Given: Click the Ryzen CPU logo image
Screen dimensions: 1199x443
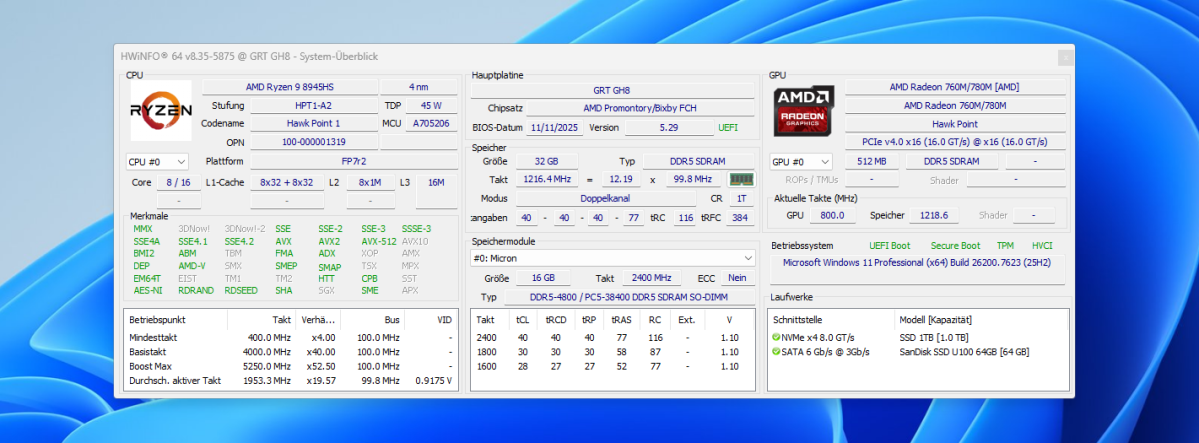Looking at the screenshot, I should tap(161, 111).
